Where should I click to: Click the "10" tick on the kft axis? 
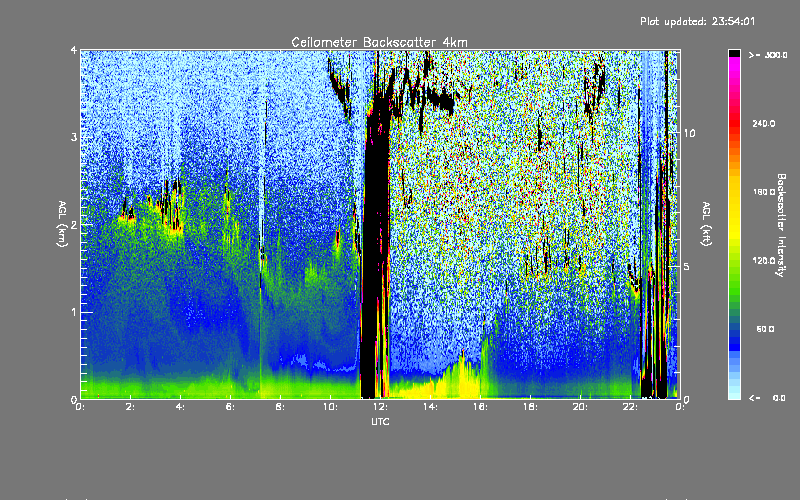pyautogui.click(x=689, y=133)
